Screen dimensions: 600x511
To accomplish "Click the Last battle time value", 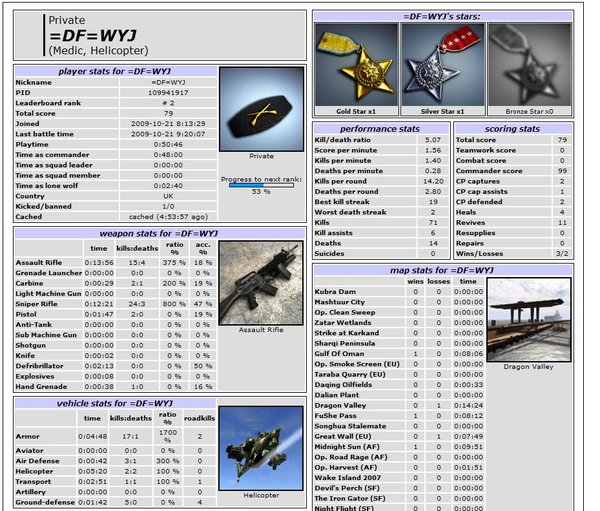I will tap(168, 134).
